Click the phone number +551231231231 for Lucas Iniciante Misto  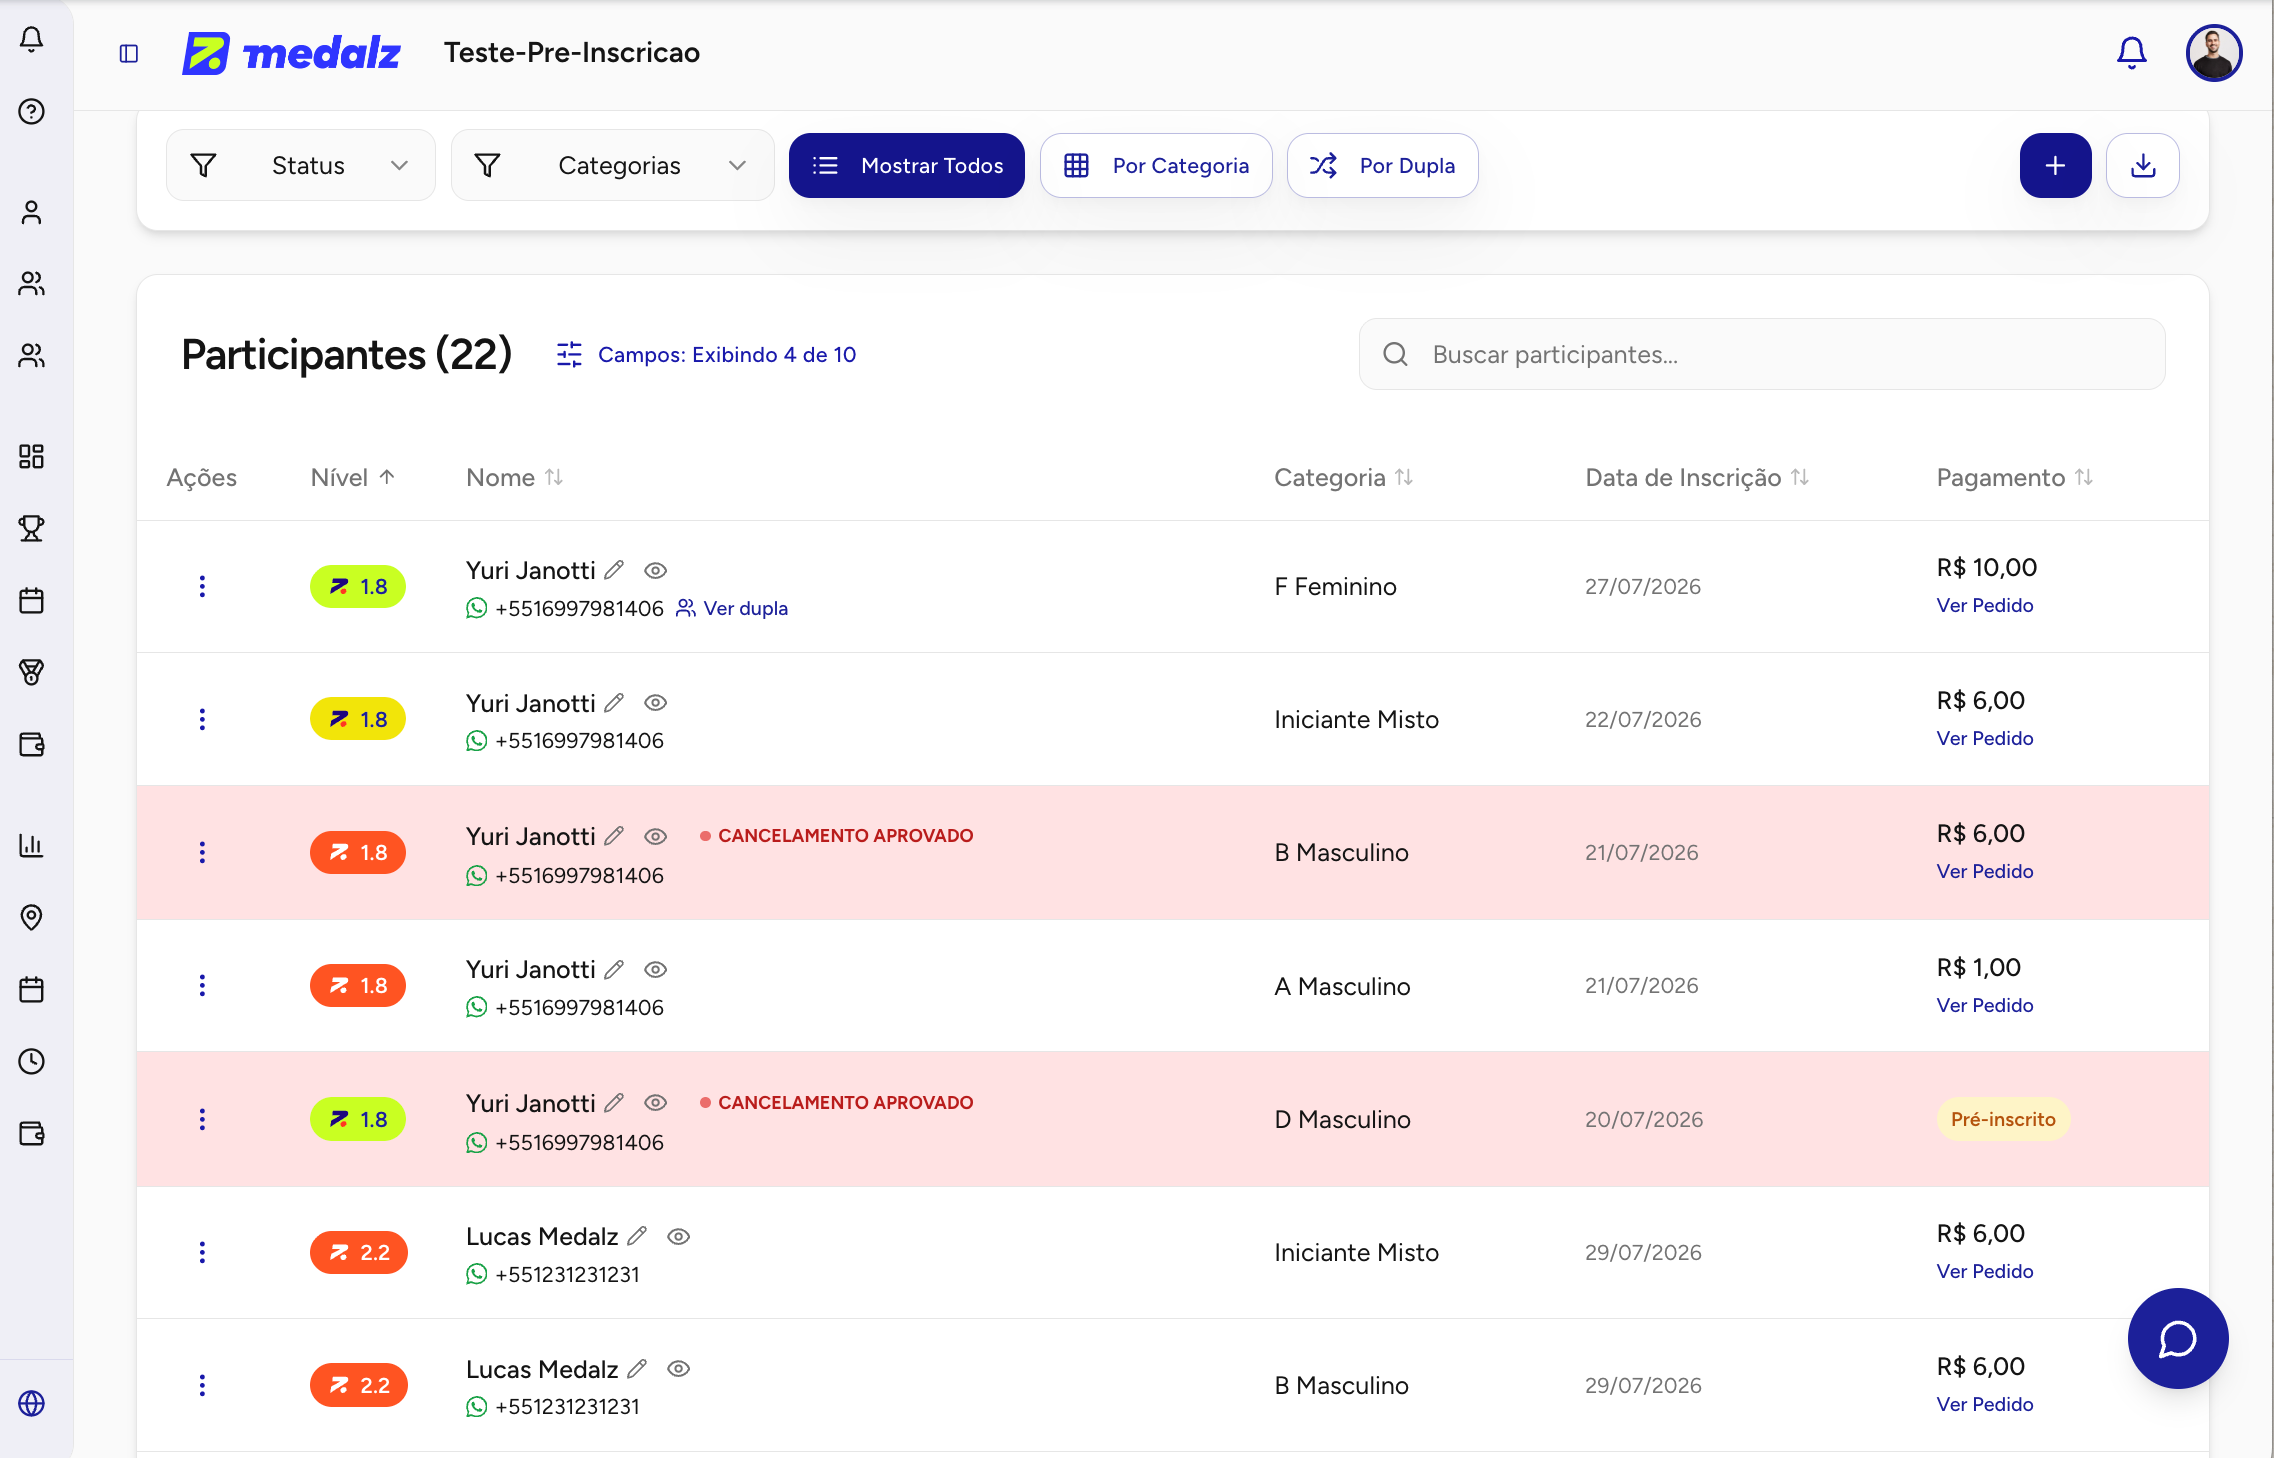568,1275
